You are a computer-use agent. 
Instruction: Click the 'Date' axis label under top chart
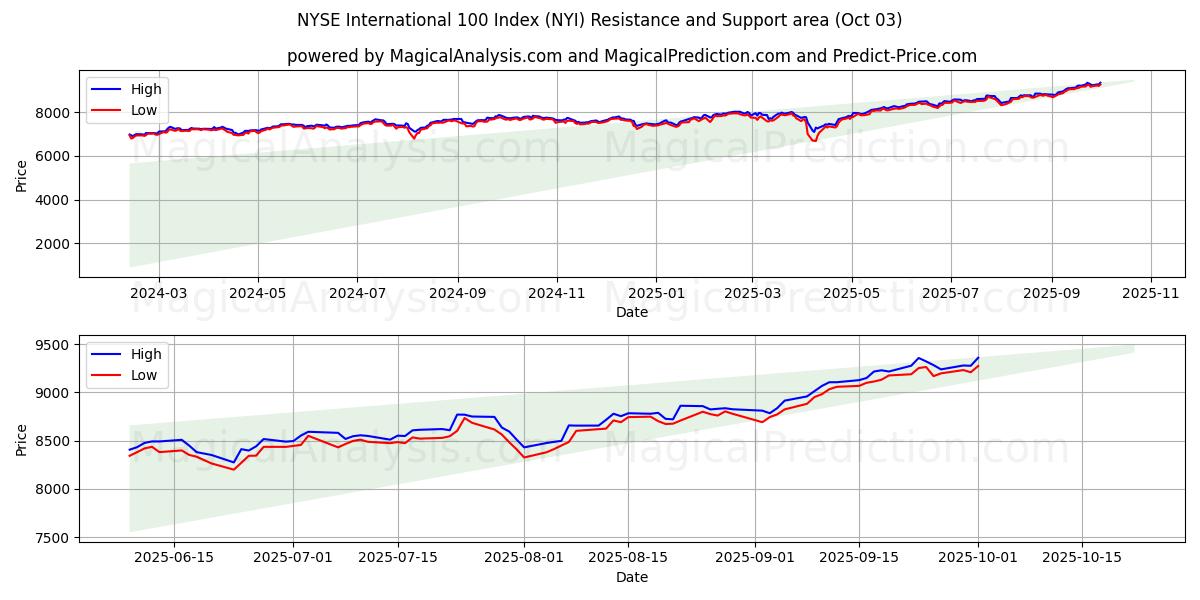(631, 312)
